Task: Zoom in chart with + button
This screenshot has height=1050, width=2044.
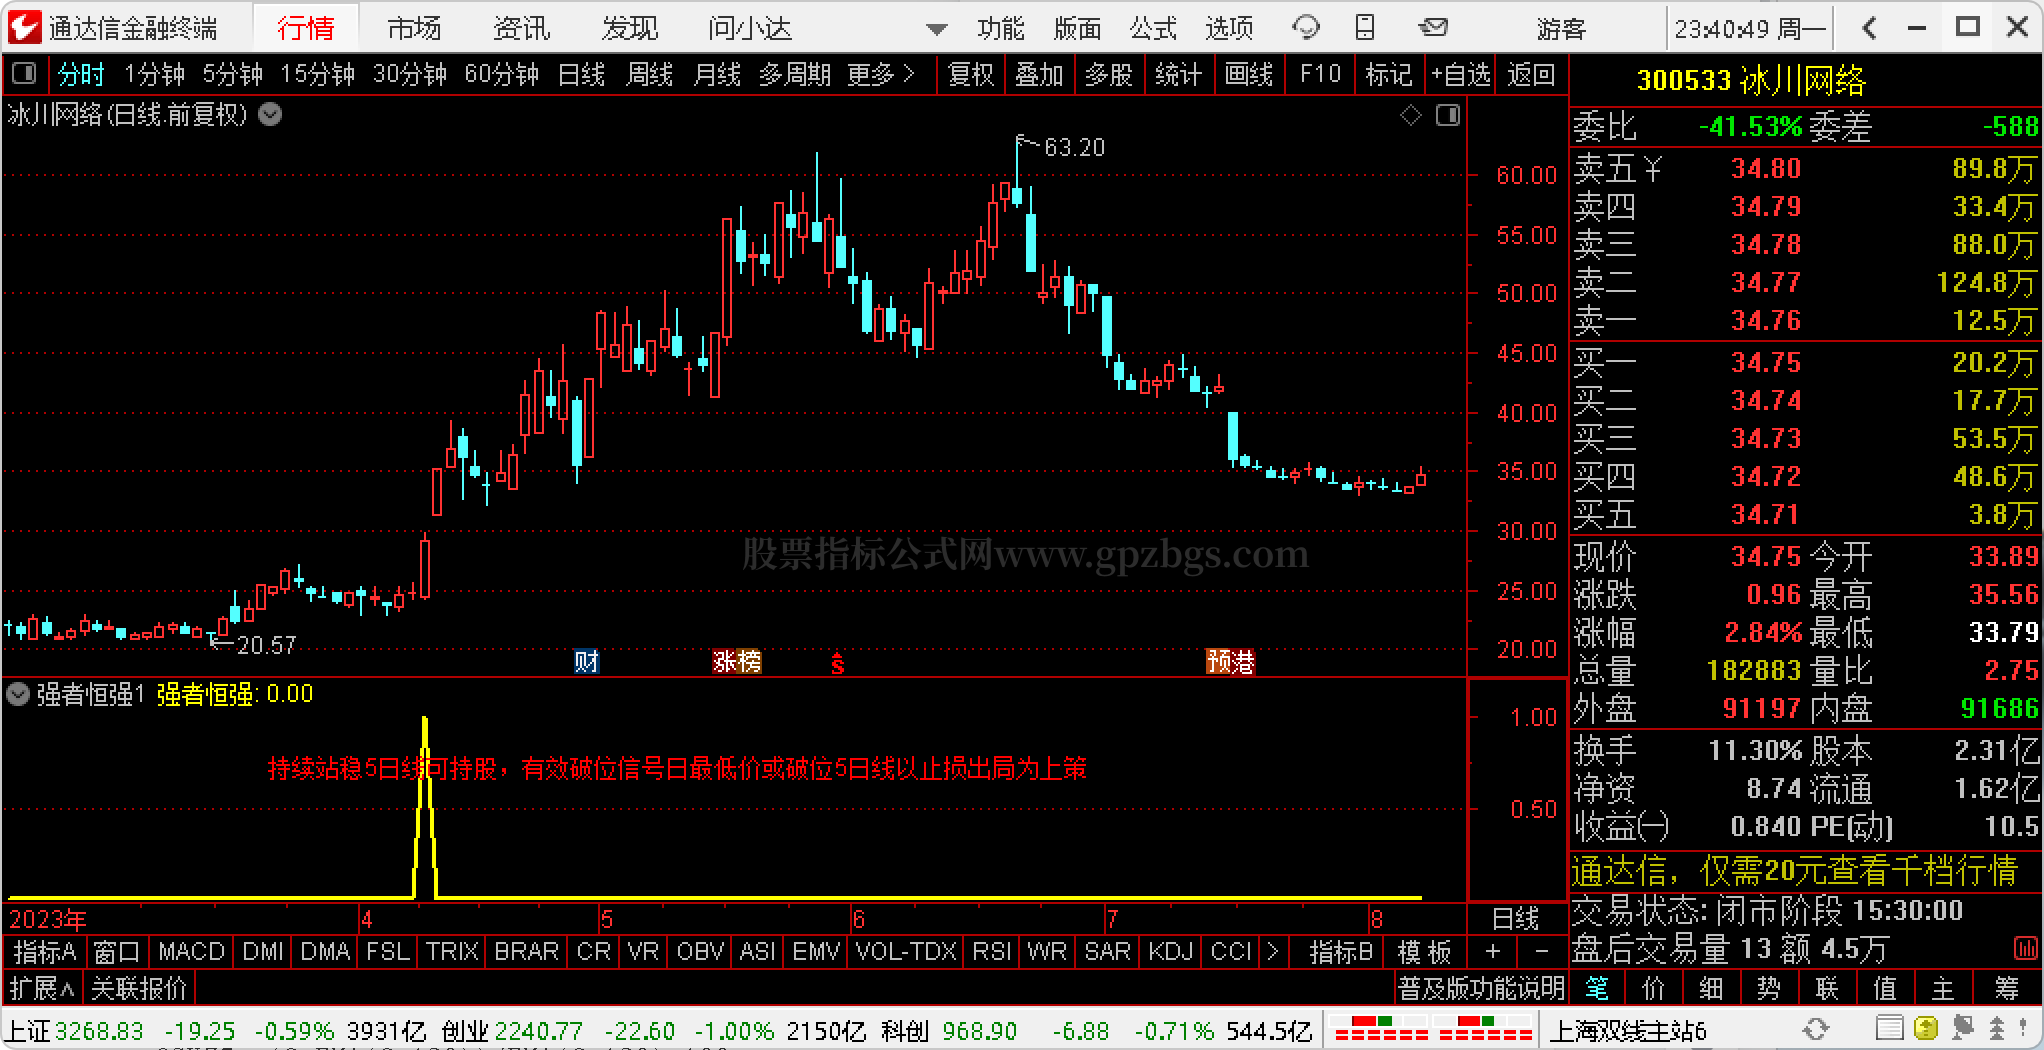Action: coord(1492,951)
